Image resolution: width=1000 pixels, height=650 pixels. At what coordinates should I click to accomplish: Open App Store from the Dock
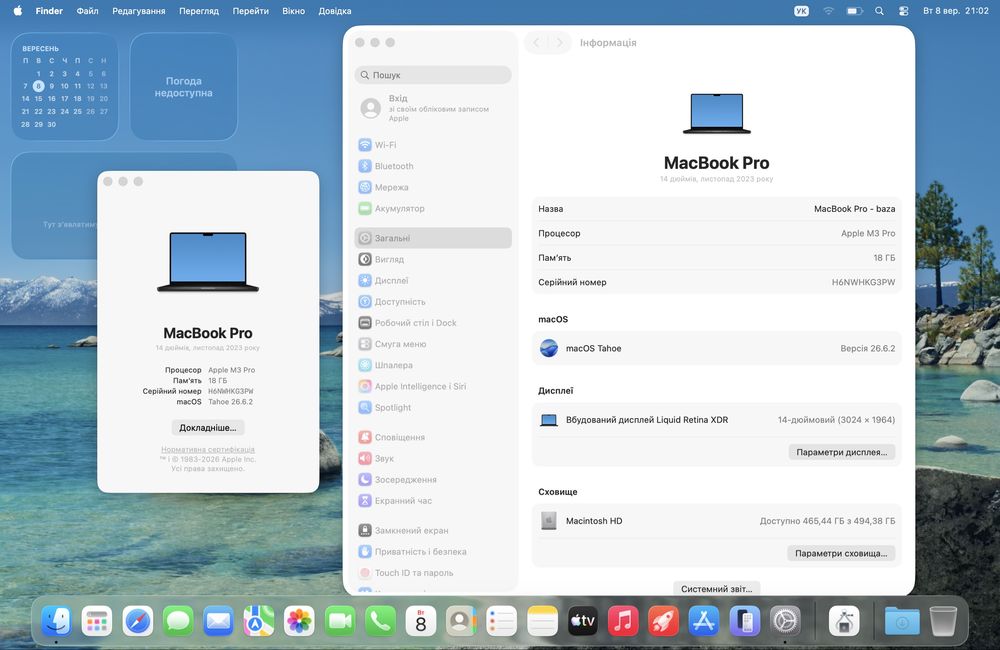(x=704, y=621)
